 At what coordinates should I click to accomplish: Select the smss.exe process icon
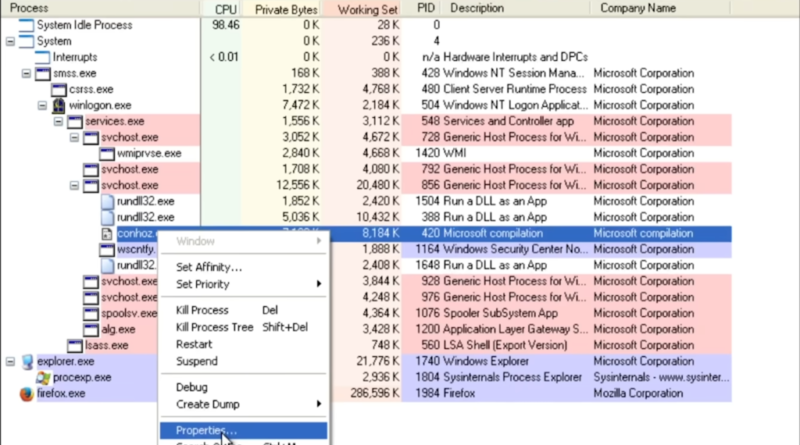(x=42, y=73)
